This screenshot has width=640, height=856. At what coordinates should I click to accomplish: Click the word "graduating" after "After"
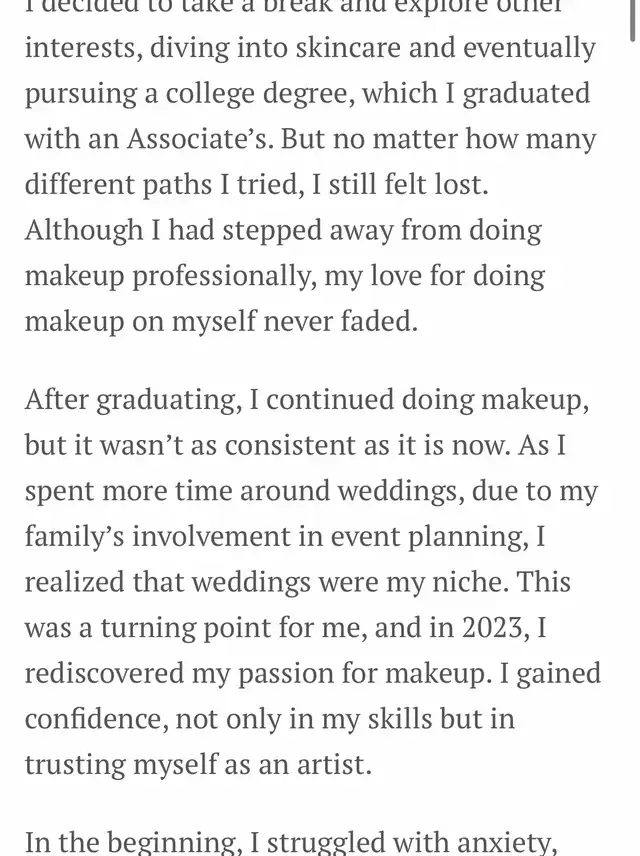coord(163,400)
